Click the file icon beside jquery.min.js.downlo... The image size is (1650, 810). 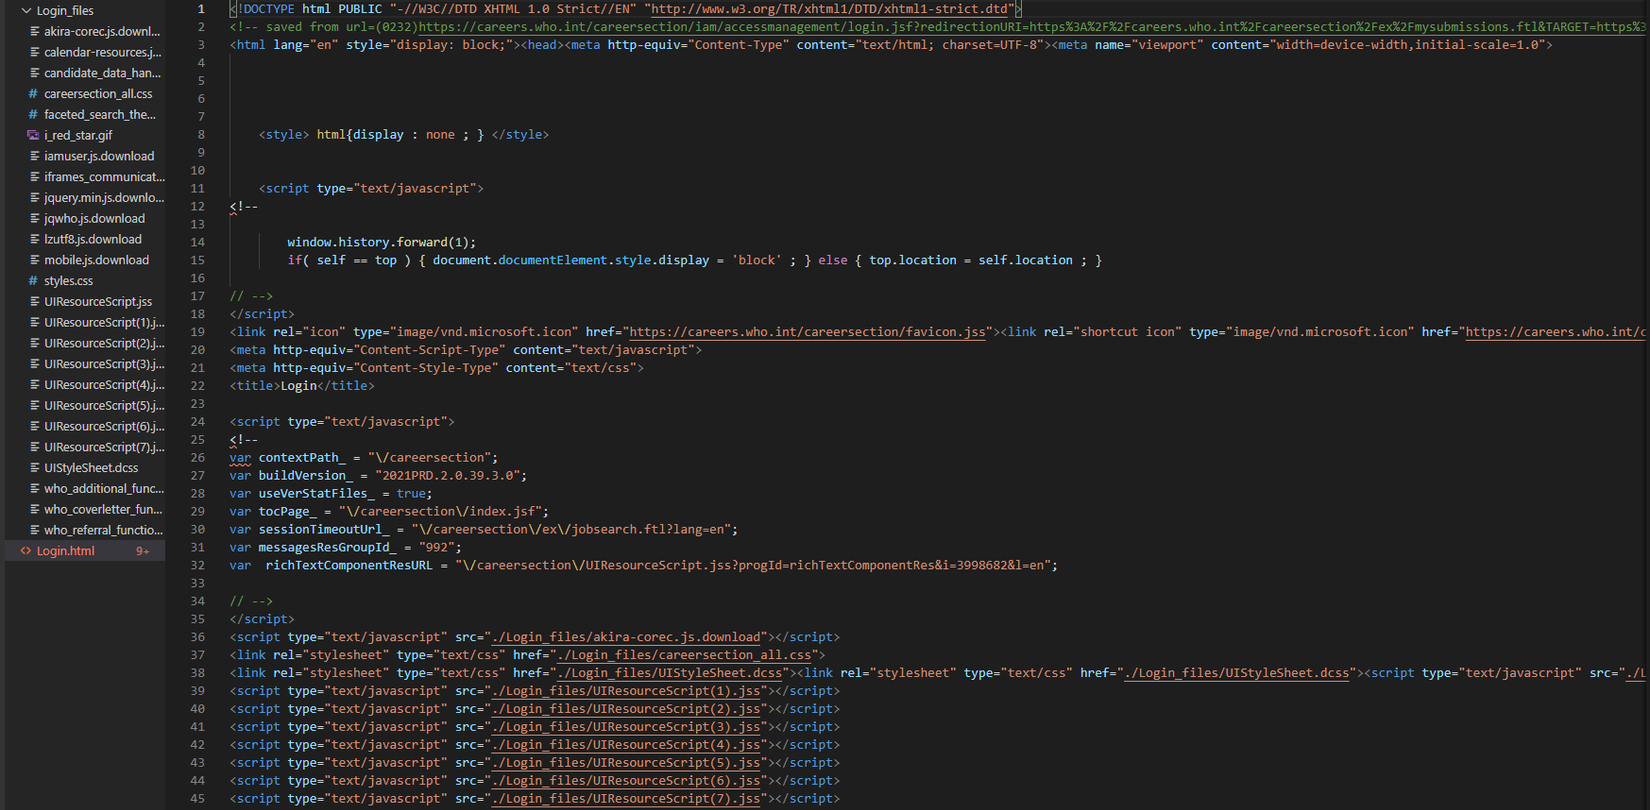tap(35, 198)
